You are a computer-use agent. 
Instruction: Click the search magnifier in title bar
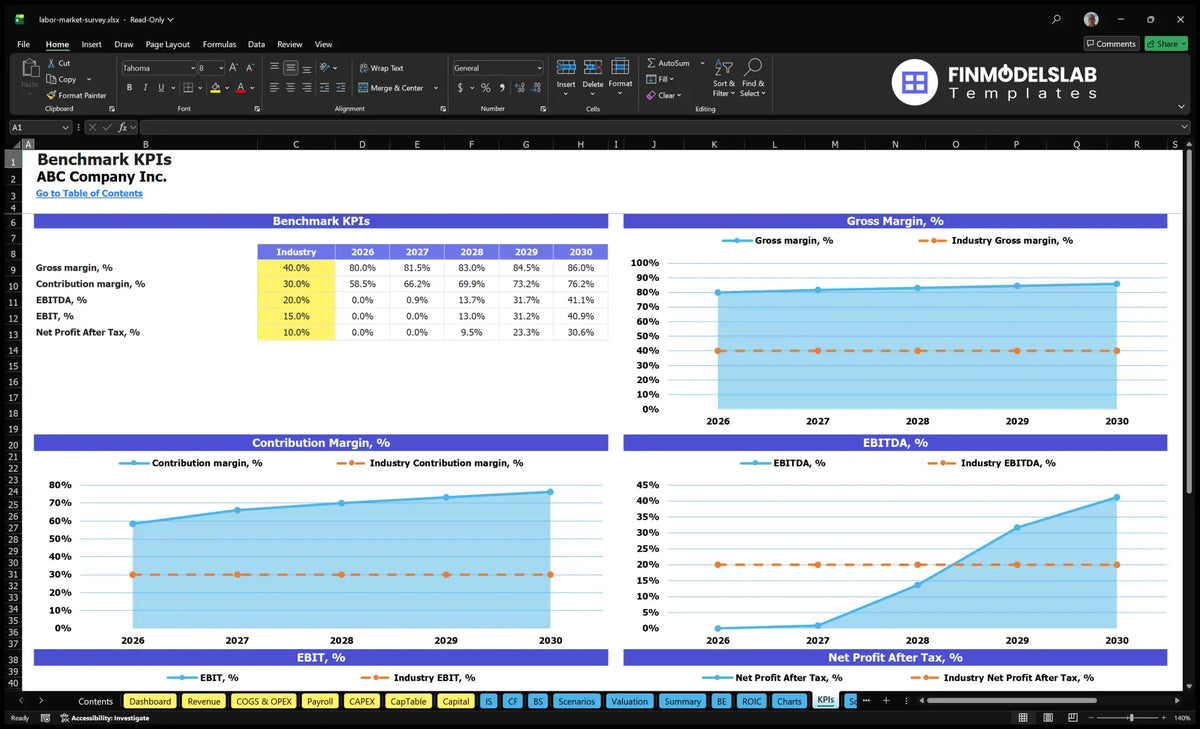click(1057, 19)
